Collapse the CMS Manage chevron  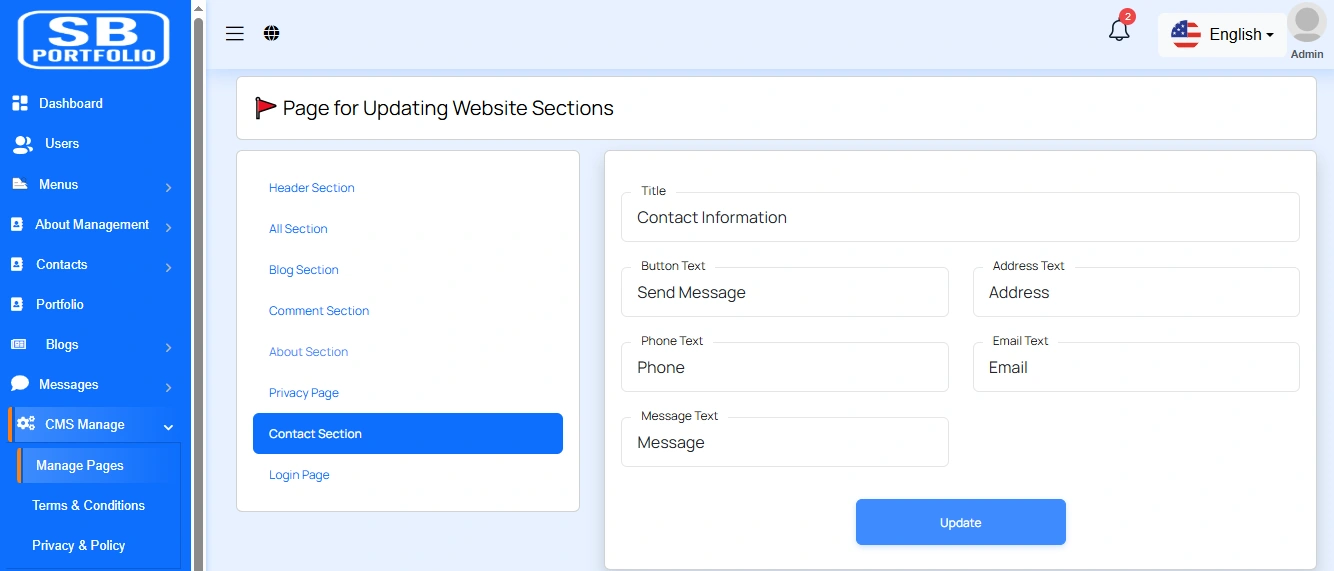pyautogui.click(x=168, y=427)
